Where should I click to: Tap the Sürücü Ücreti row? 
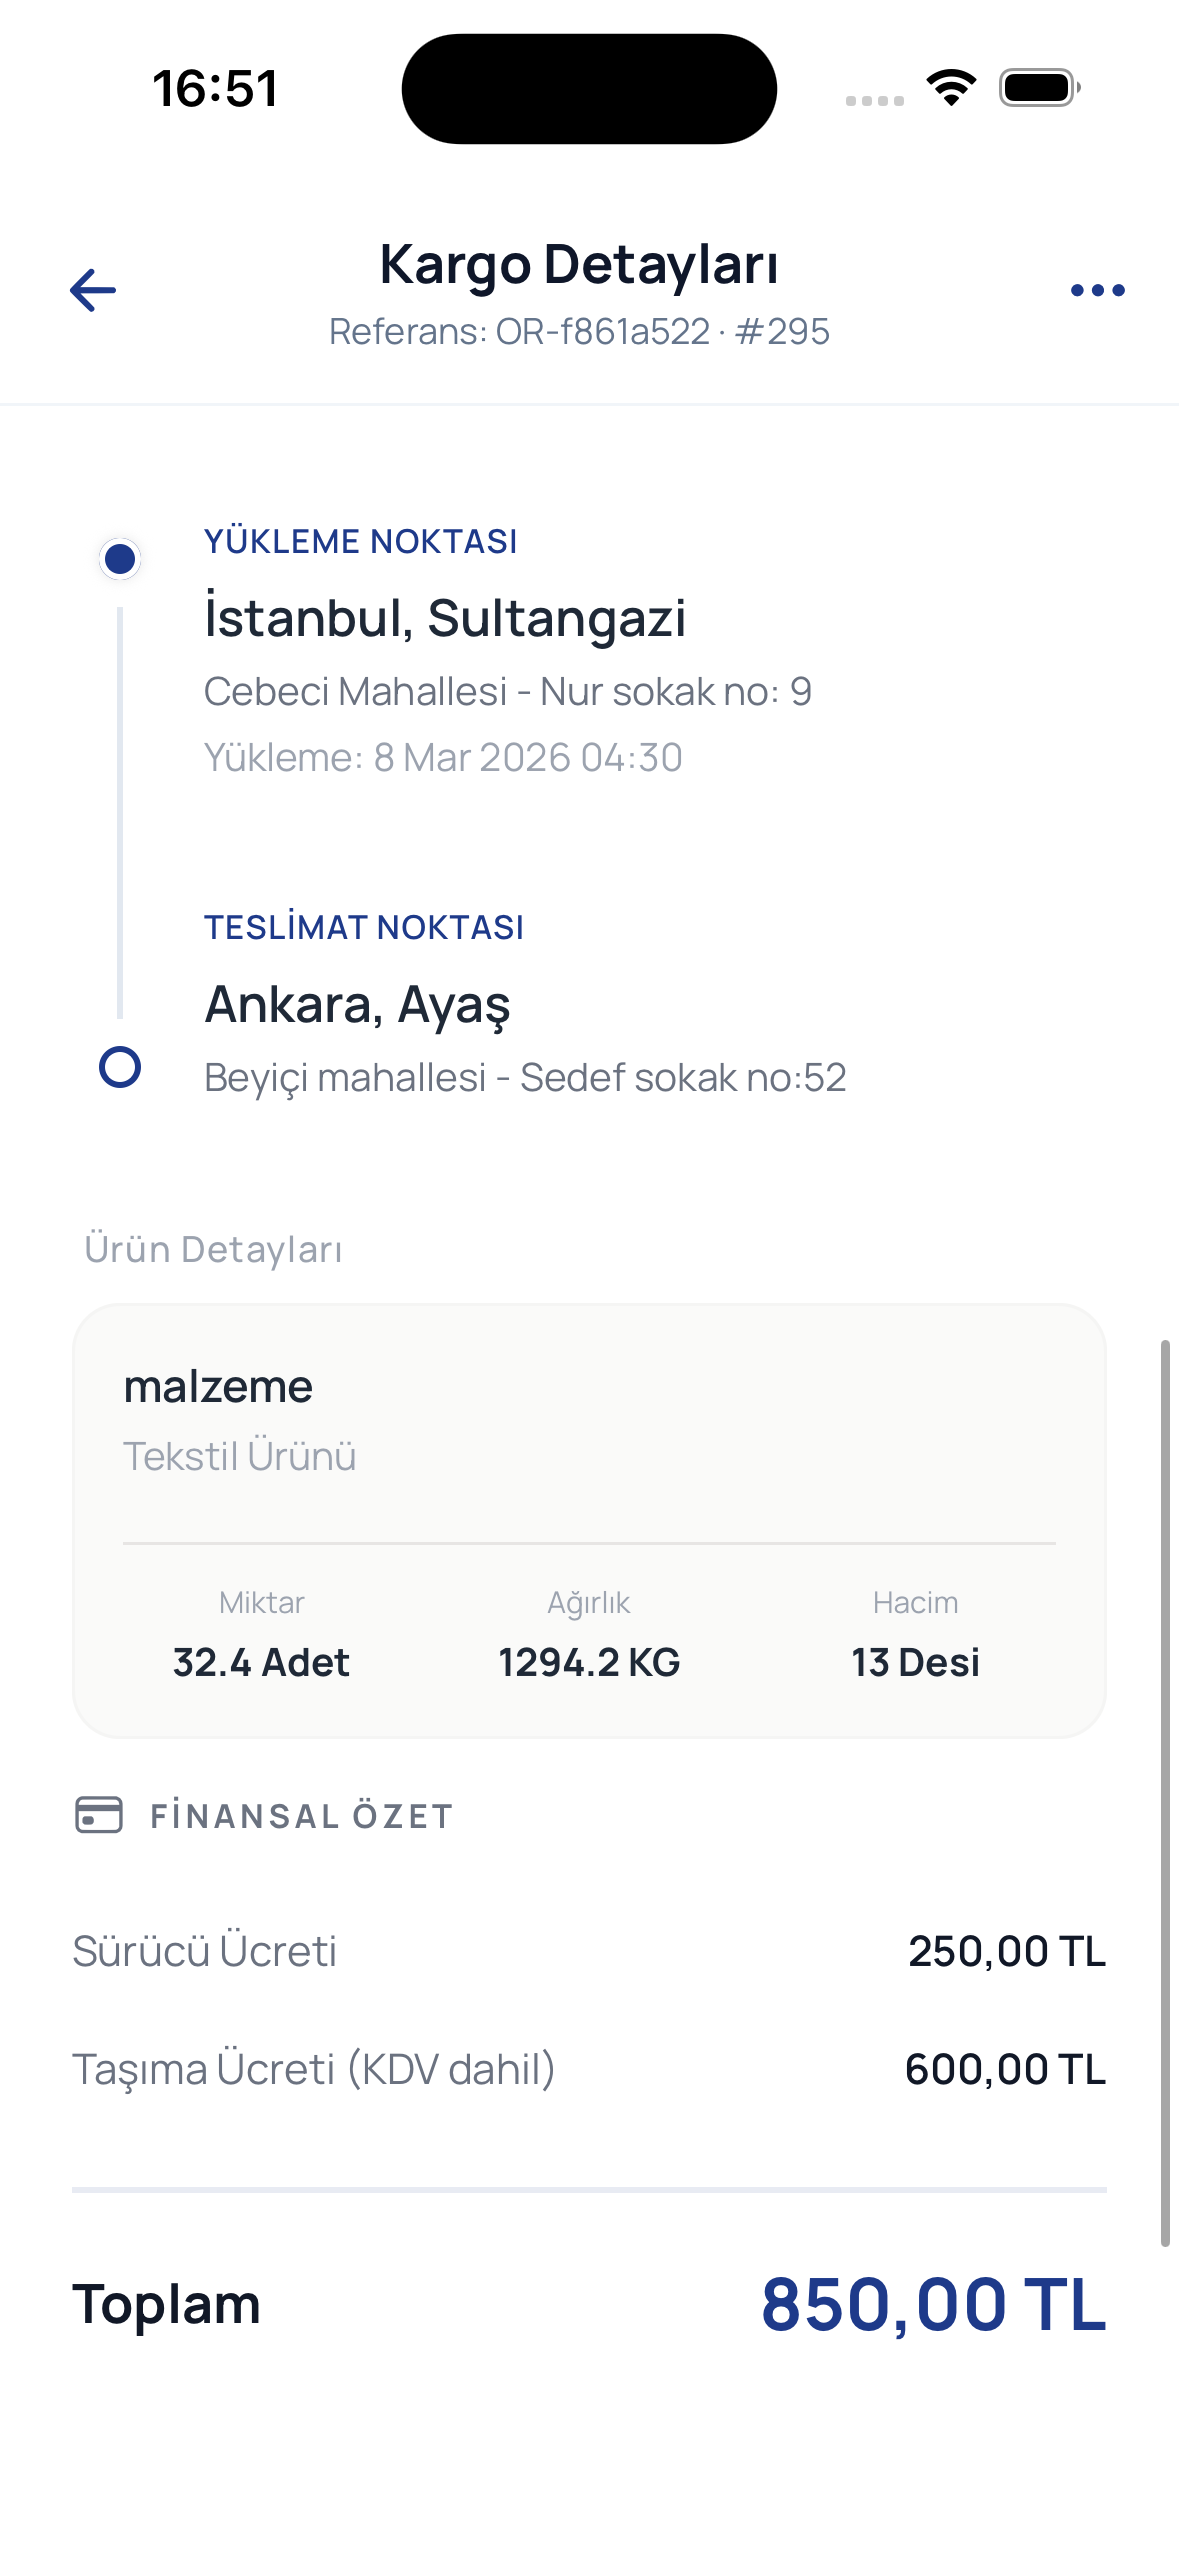click(589, 1951)
